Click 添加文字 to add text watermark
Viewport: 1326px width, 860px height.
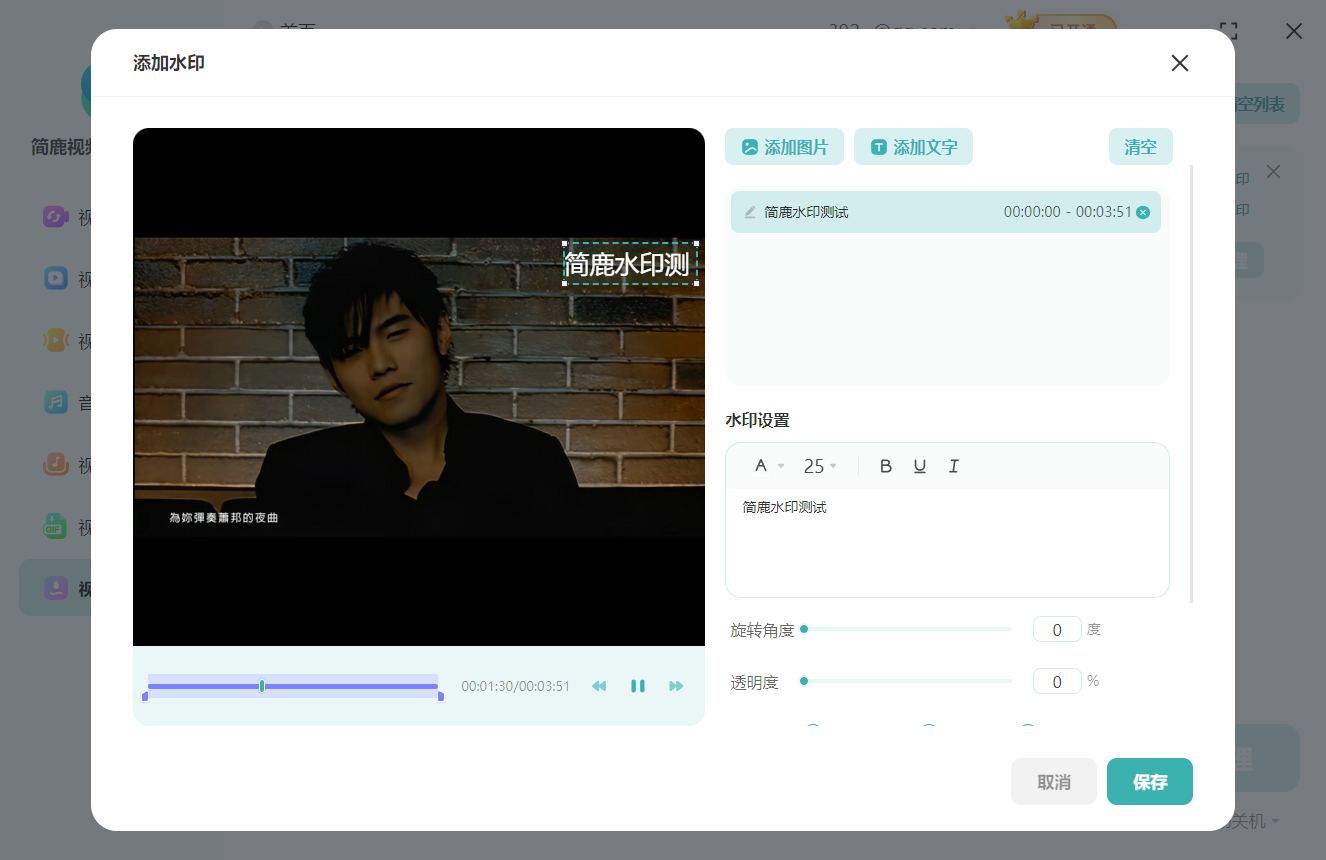(x=913, y=147)
